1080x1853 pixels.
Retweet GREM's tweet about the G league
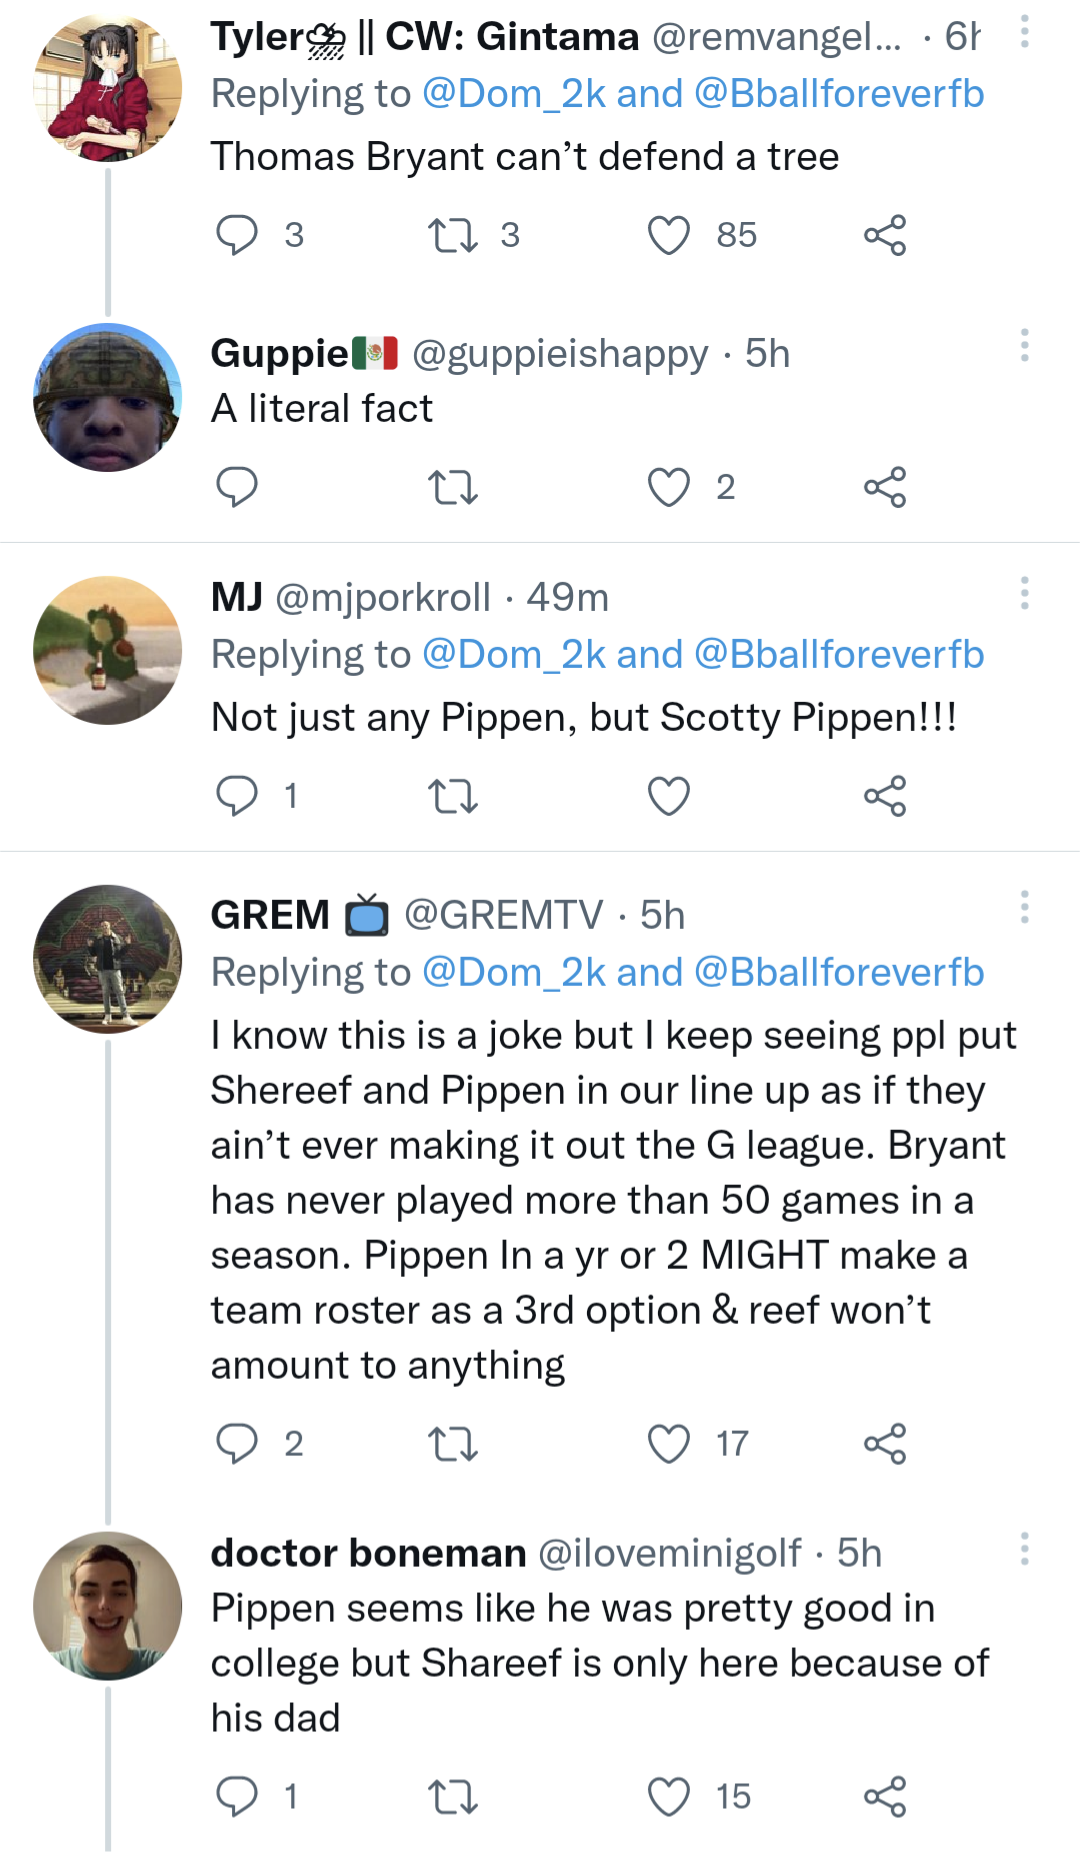453,1445
